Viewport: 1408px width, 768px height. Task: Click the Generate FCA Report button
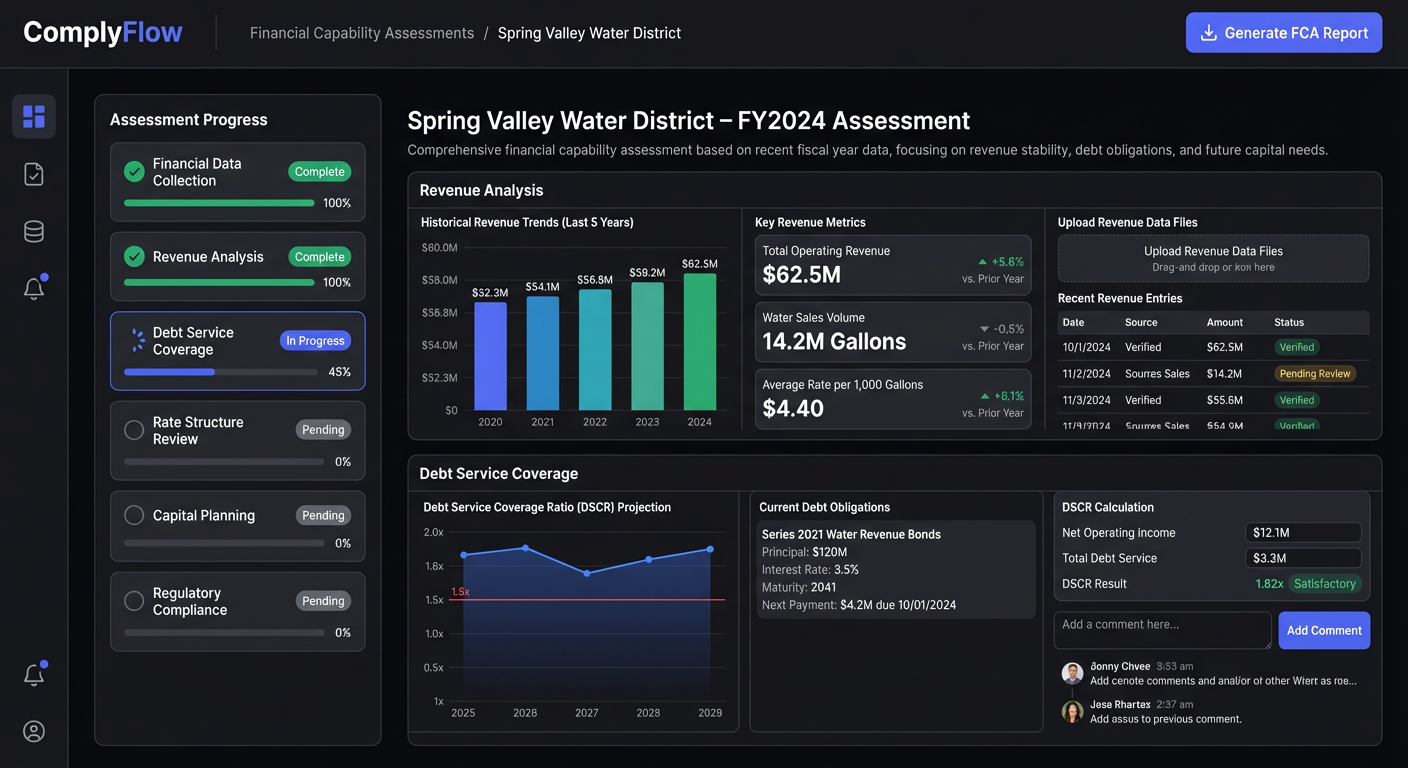(1283, 32)
